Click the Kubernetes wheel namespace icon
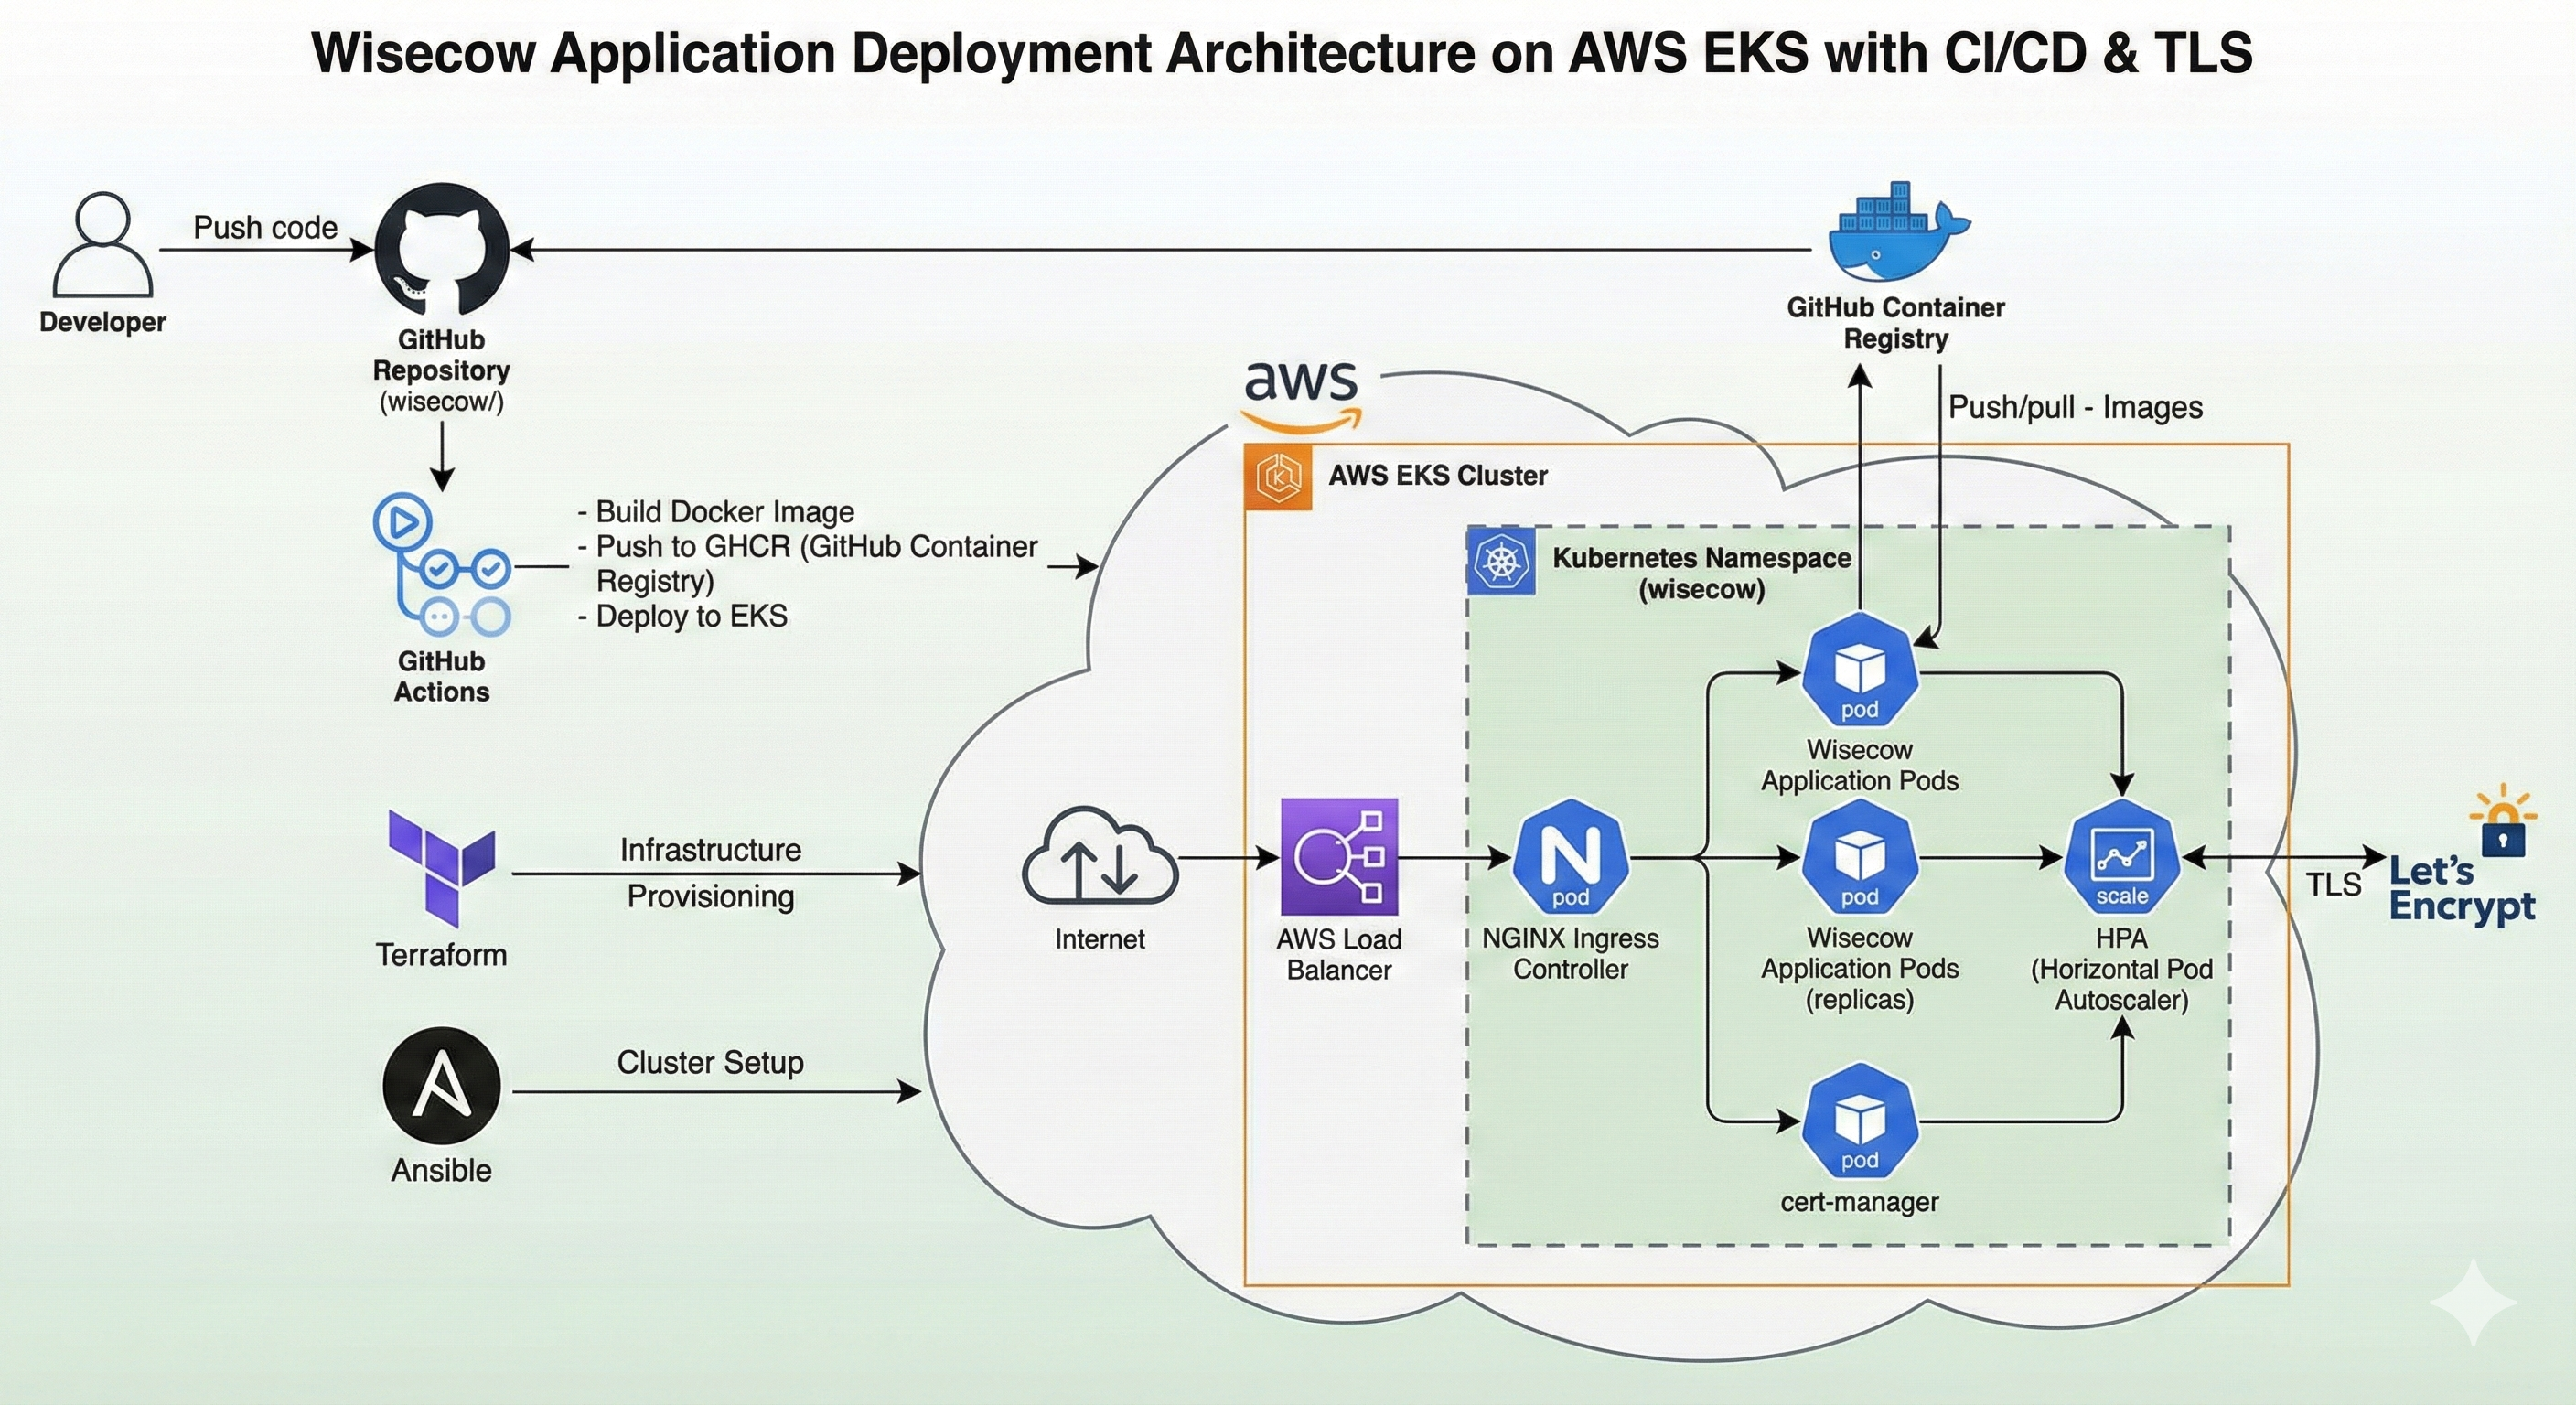Screen dimensions: 2576x1405 click(x=1500, y=561)
